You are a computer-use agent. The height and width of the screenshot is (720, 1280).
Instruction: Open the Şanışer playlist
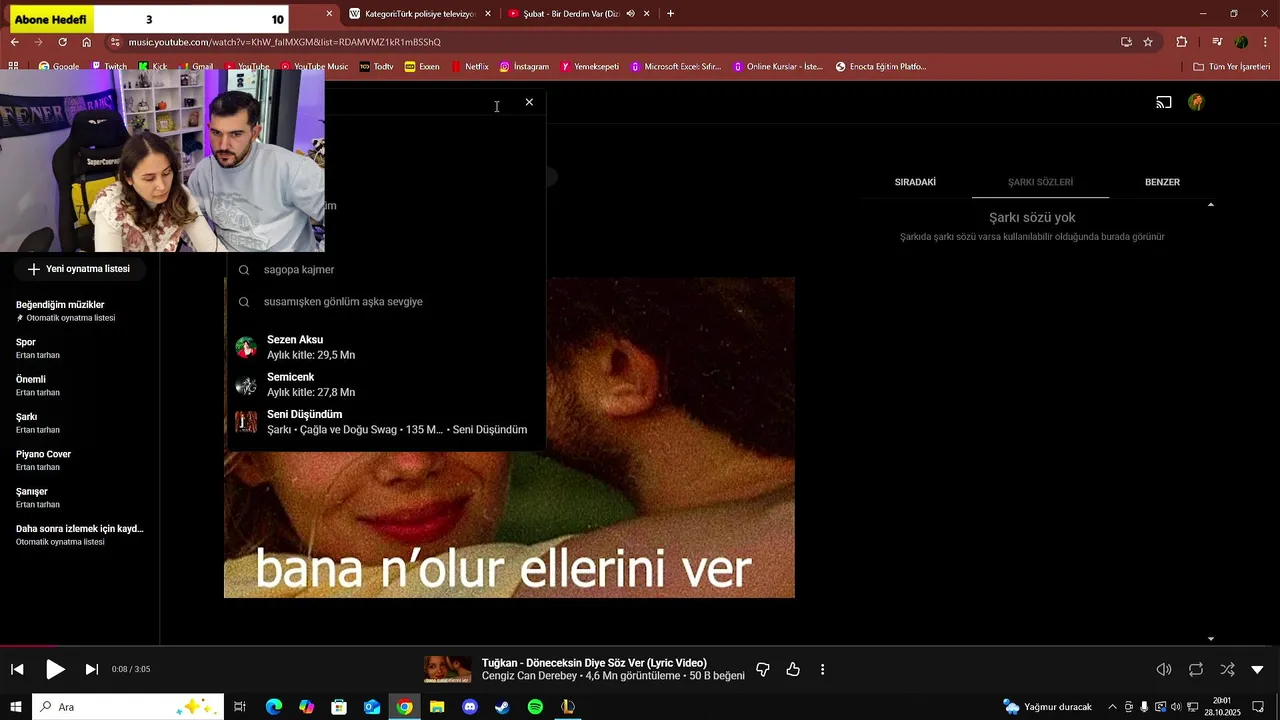click(80, 498)
